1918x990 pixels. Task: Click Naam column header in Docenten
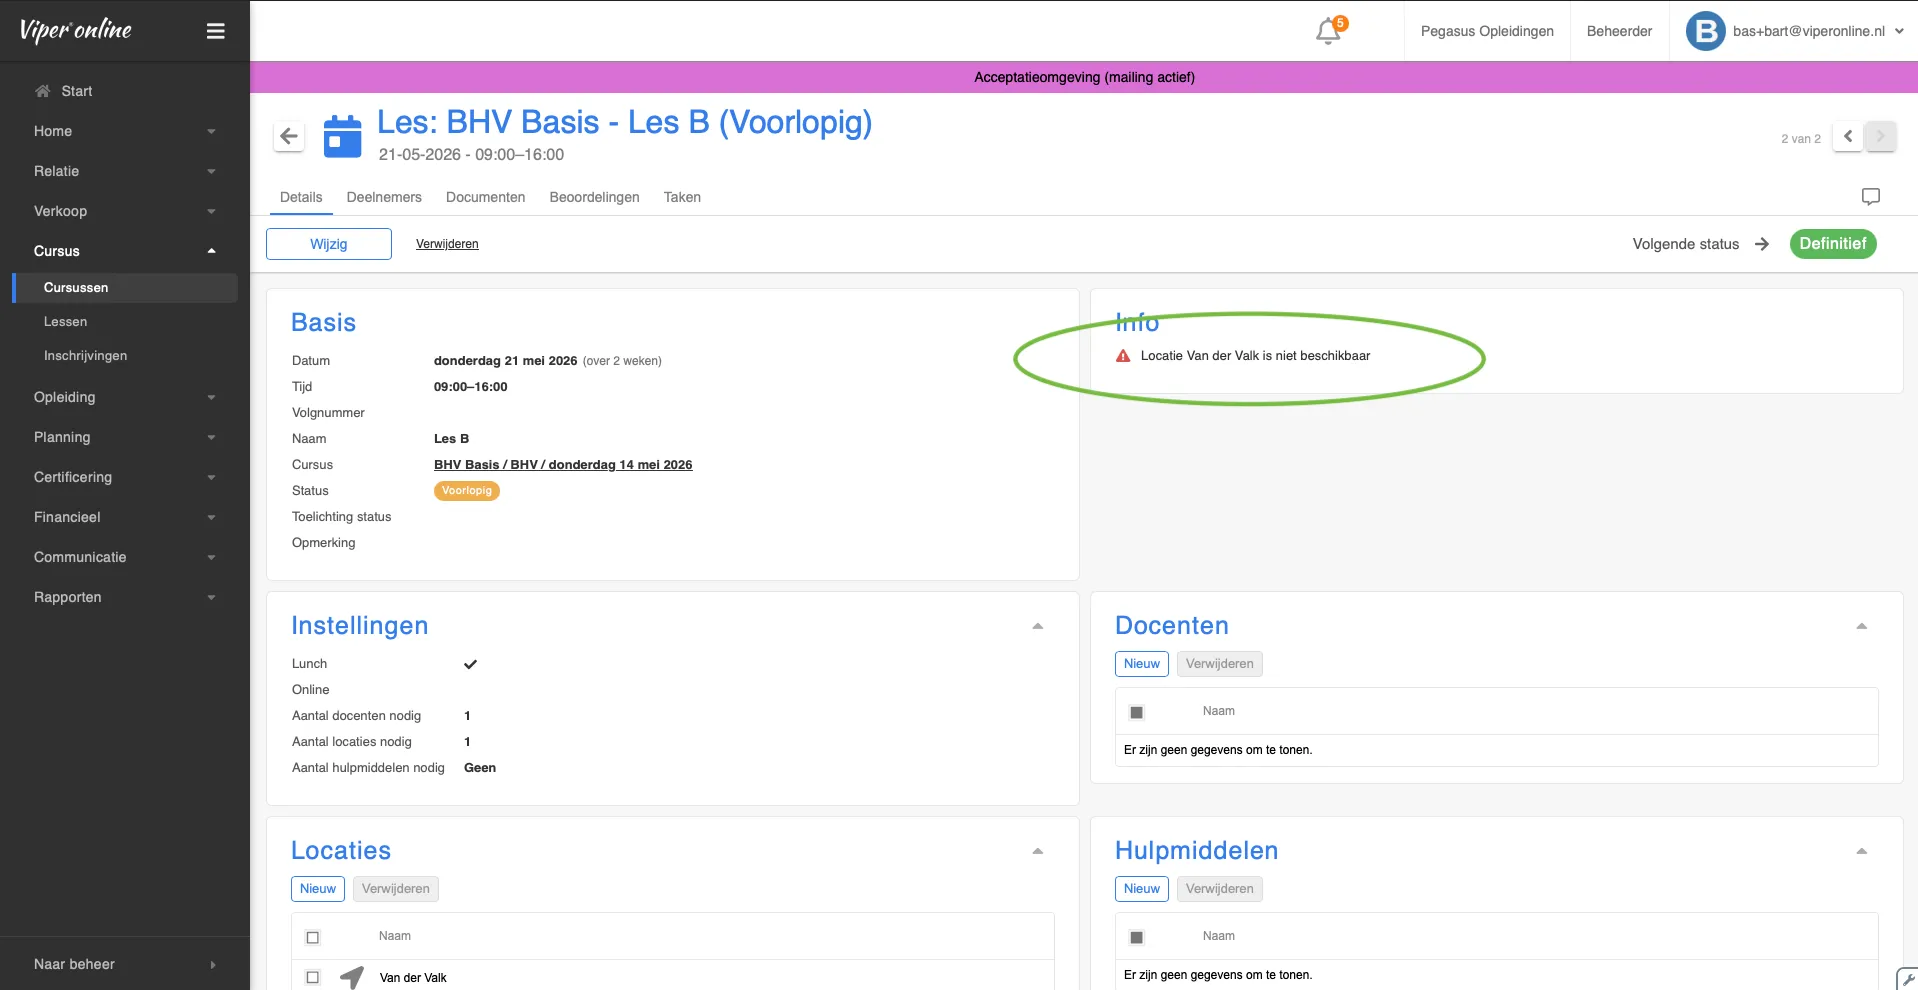[1218, 711]
